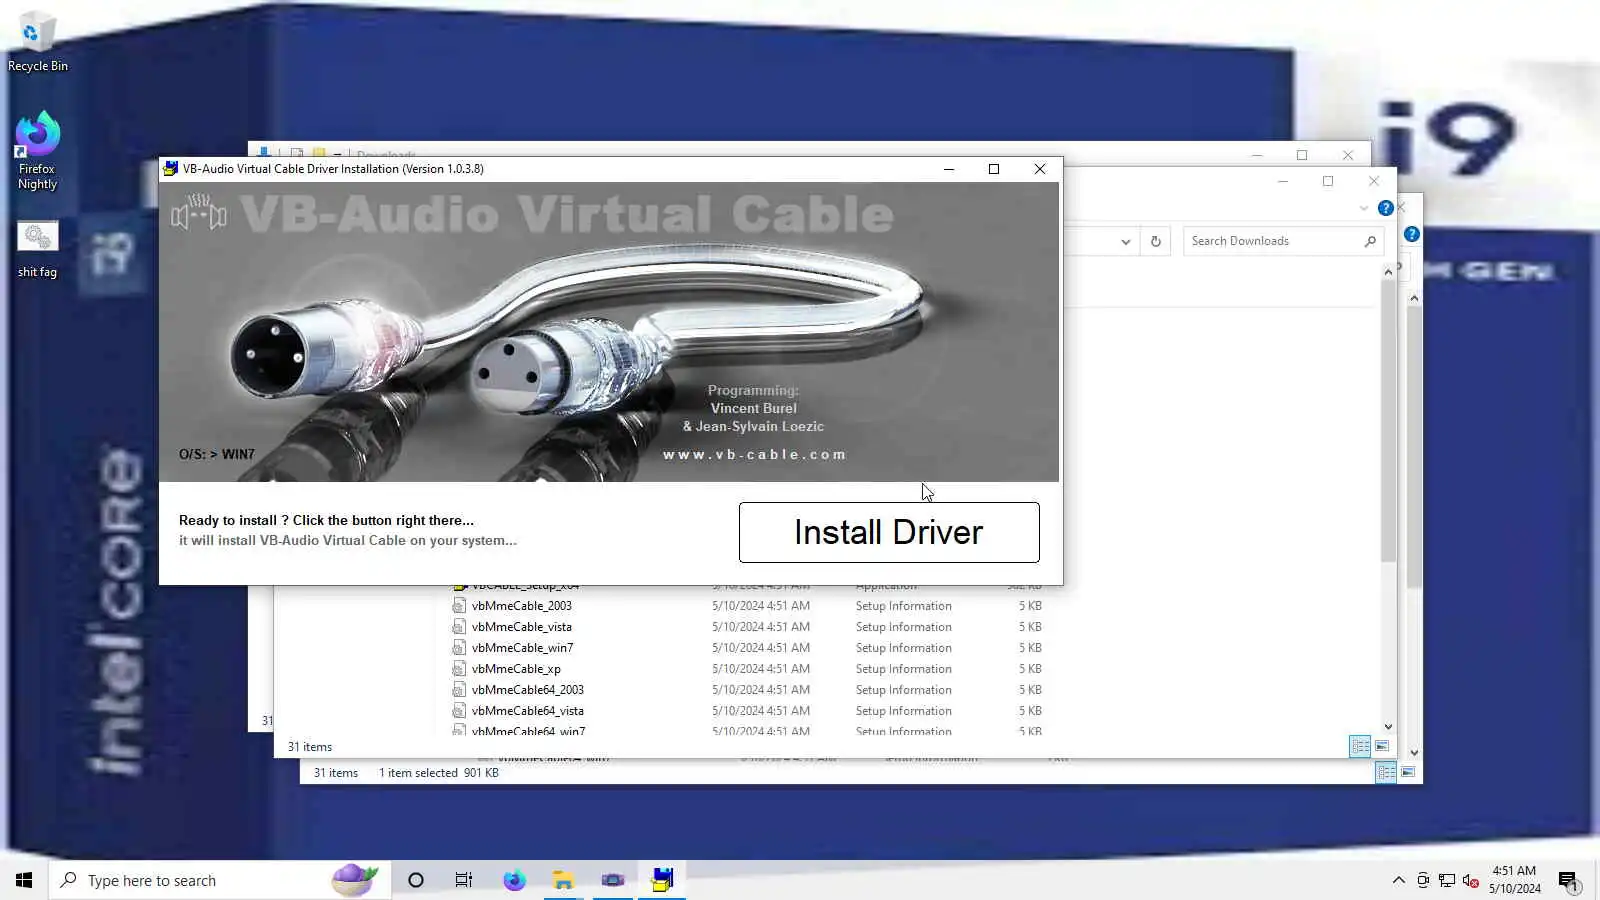Click the taskbar search box
This screenshot has width=1600, height=900.
[x=220, y=880]
